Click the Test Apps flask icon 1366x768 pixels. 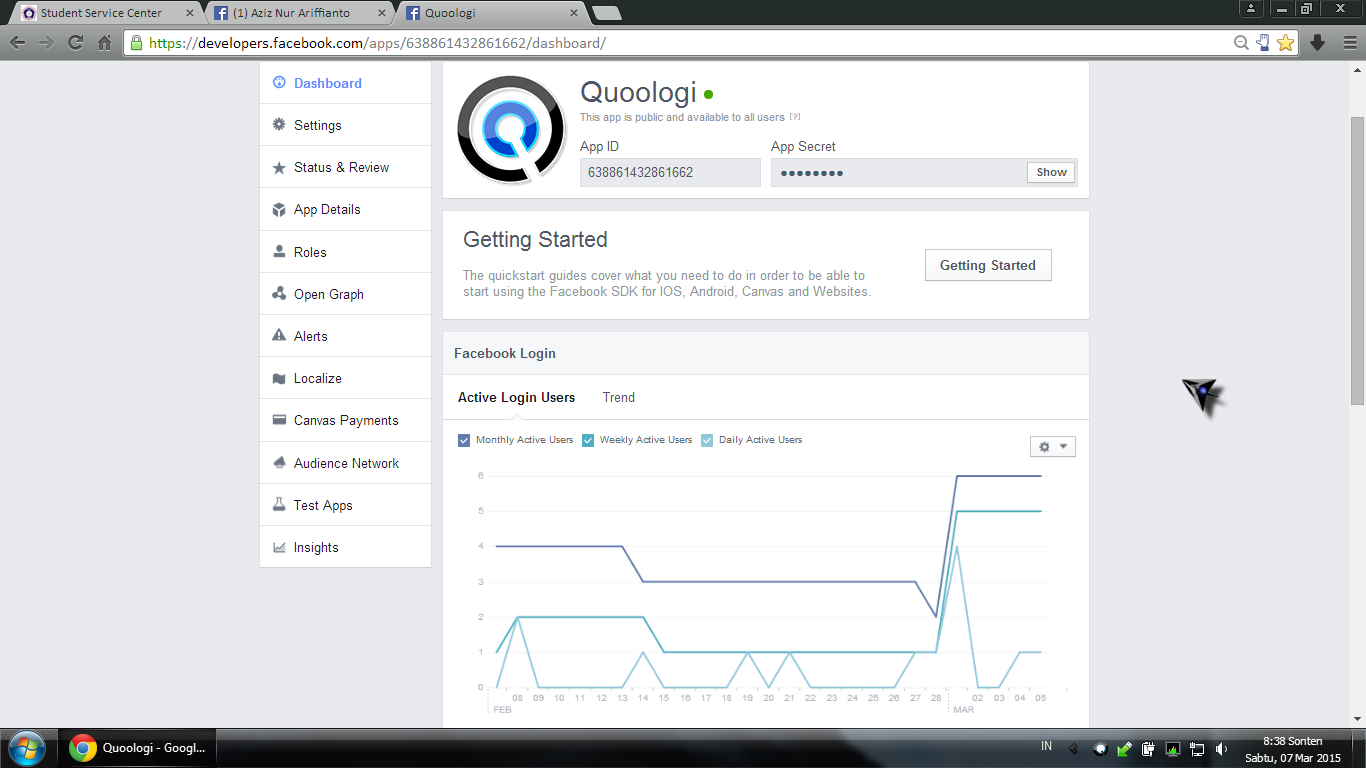[279, 505]
